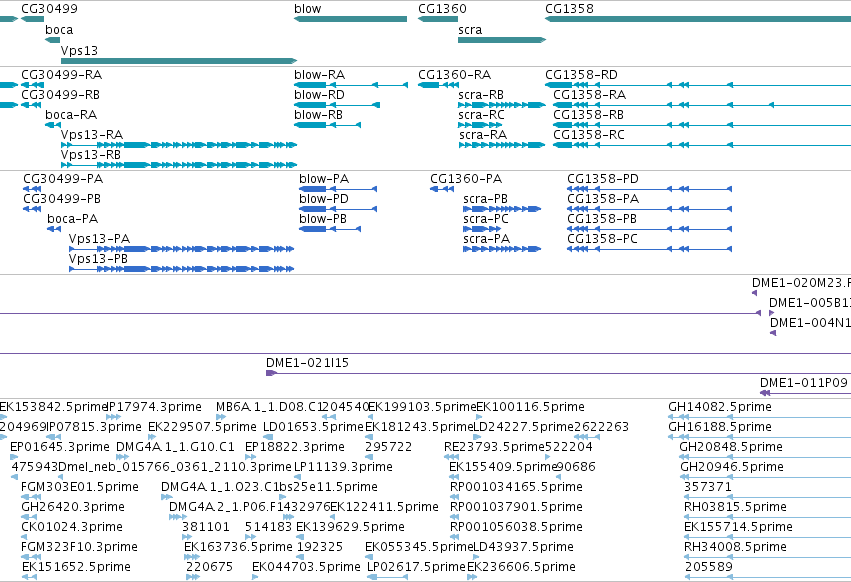851x582 pixels.
Task: Click the CG1360 gene label
Action: pos(442,9)
